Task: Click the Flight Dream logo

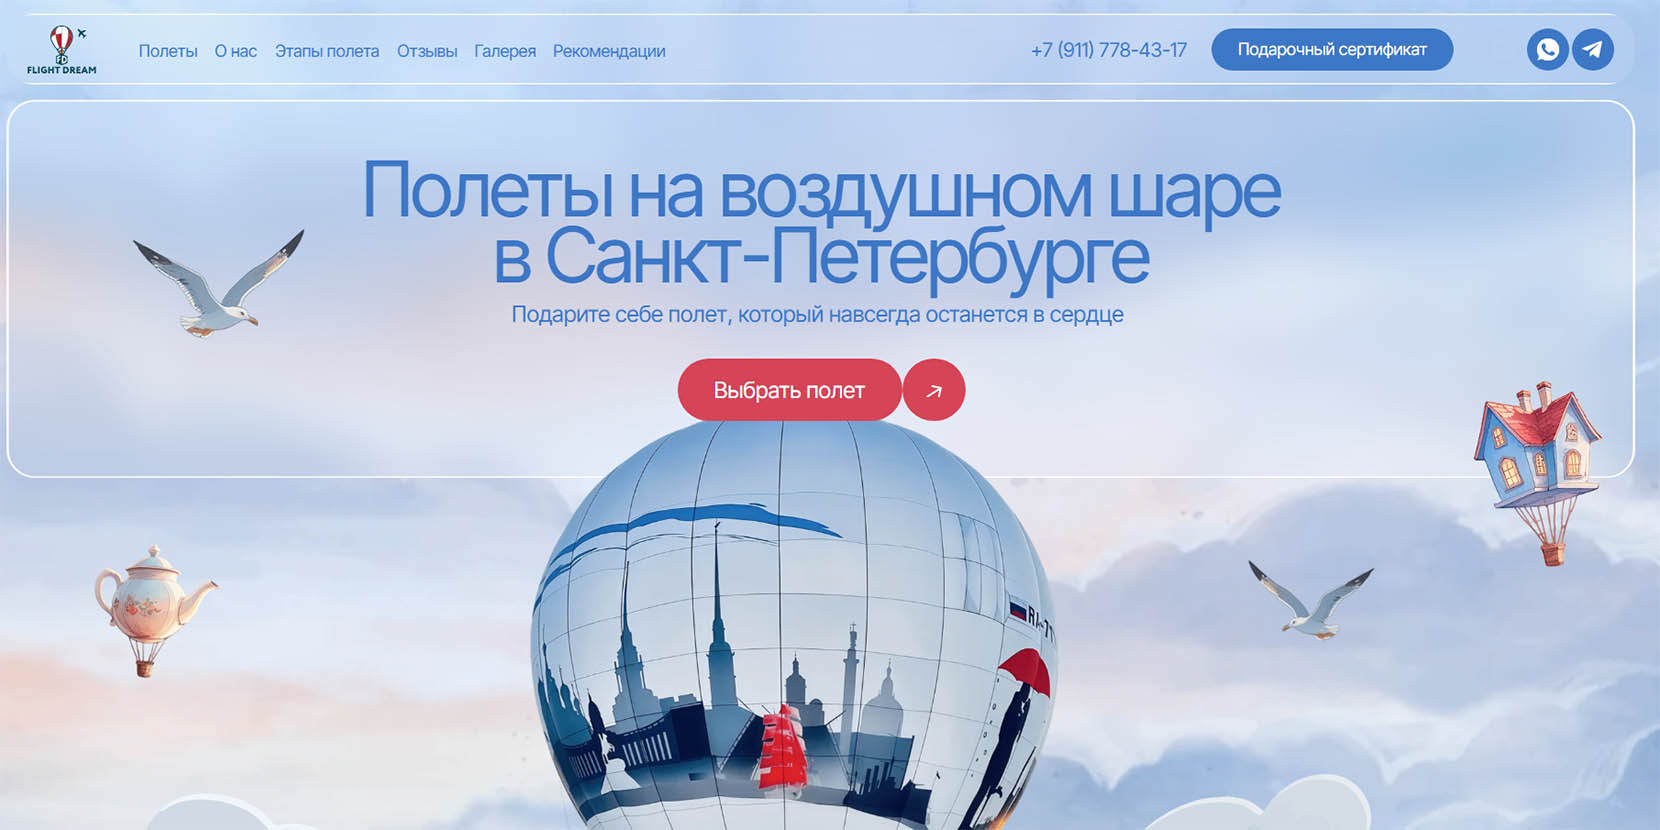Action: (62, 50)
